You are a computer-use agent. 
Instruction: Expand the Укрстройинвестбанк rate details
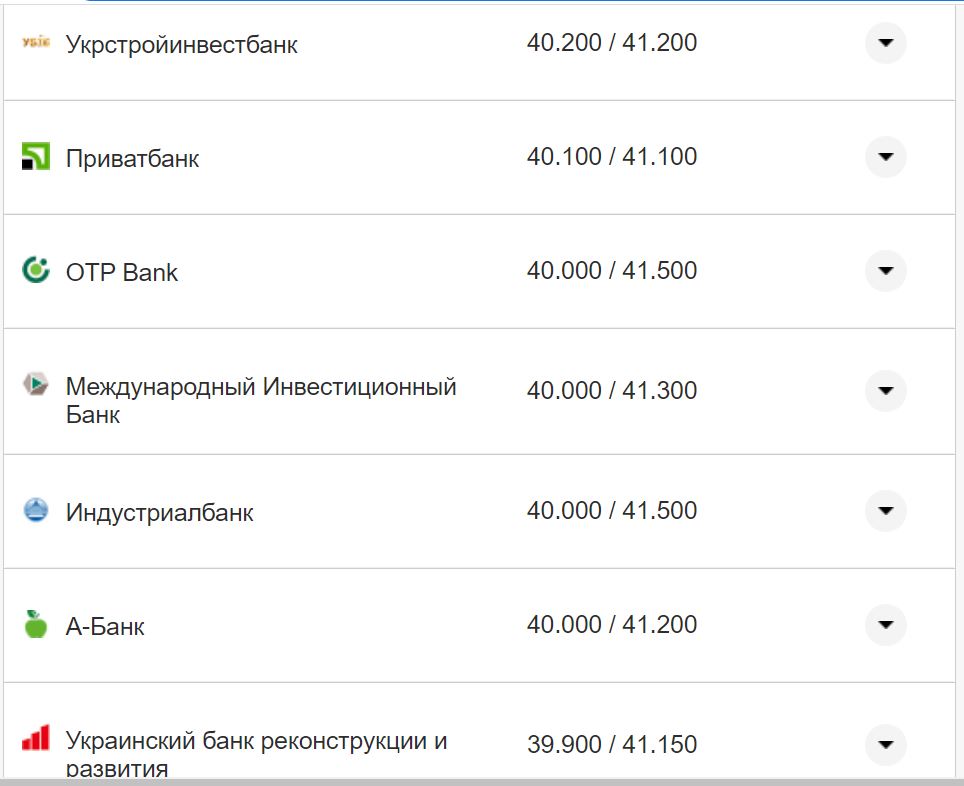pyautogui.click(x=885, y=43)
